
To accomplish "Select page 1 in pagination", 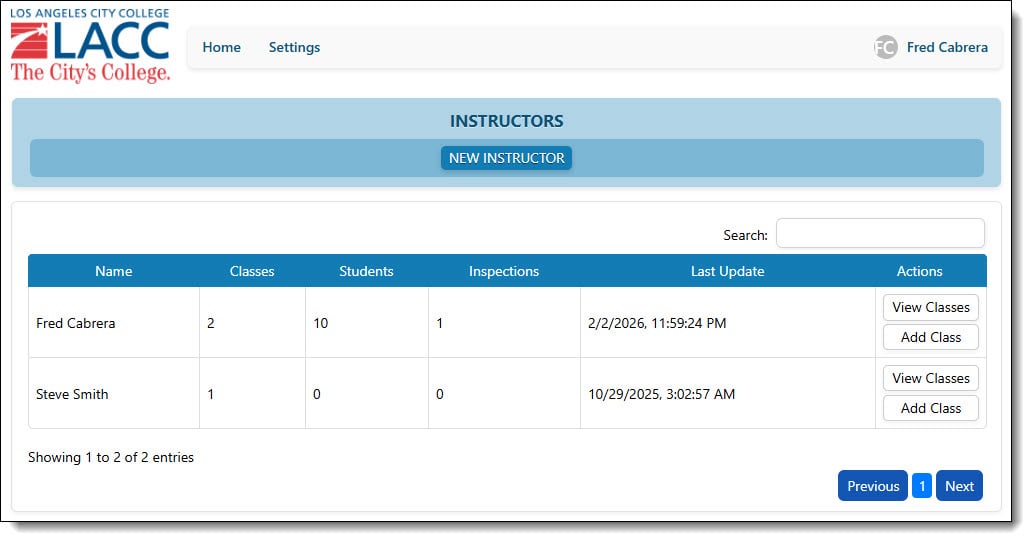I will 921,486.
